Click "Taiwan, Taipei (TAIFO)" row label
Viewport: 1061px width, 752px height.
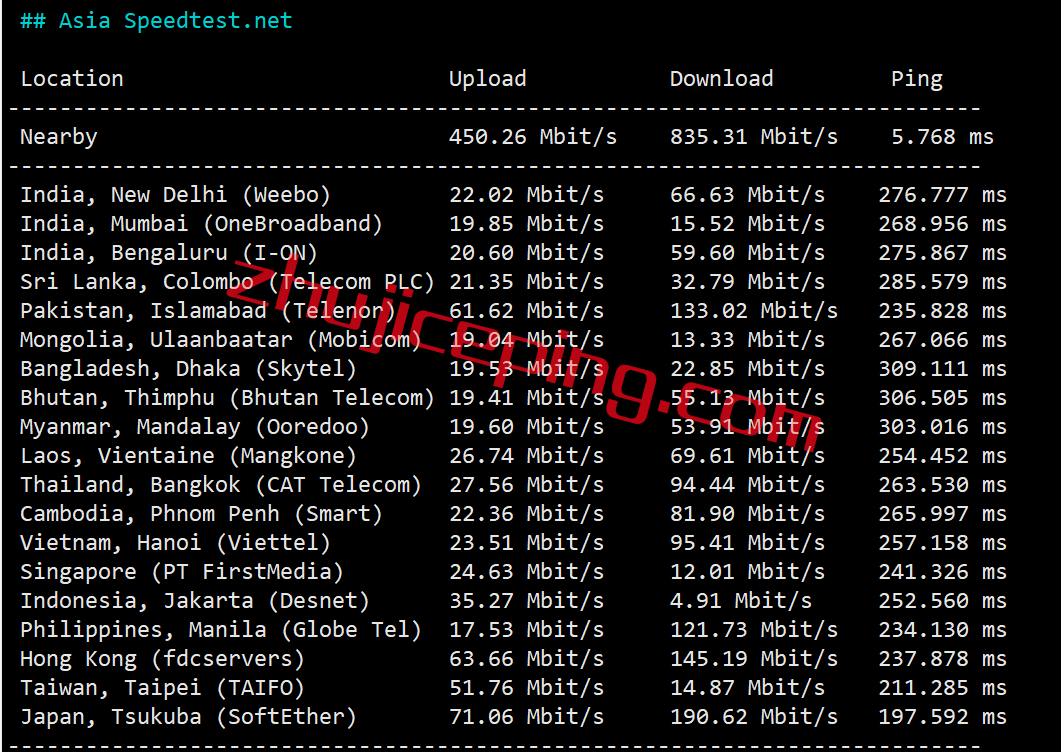[162, 690]
